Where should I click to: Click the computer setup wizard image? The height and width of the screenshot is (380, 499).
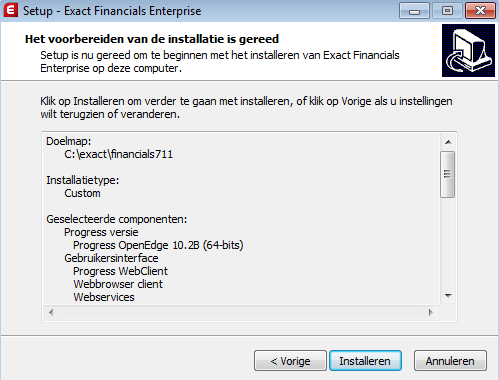tap(468, 51)
